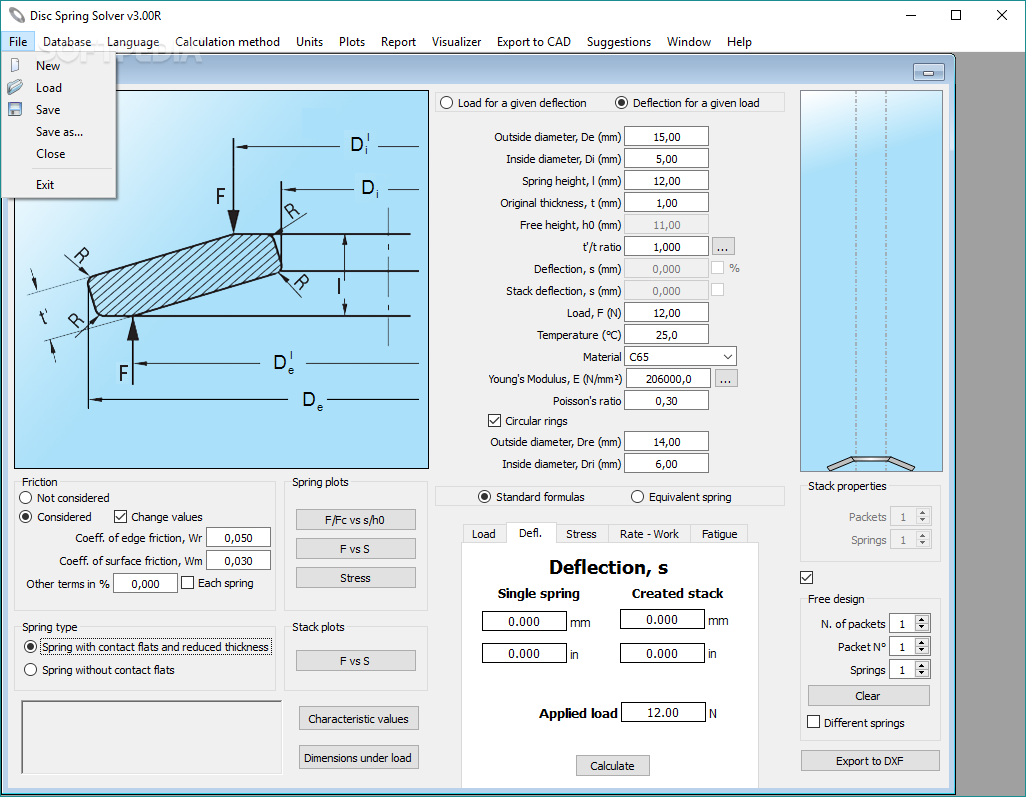Click the Outside diameter De input field
This screenshot has width=1026, height=797.
[666, 137]
